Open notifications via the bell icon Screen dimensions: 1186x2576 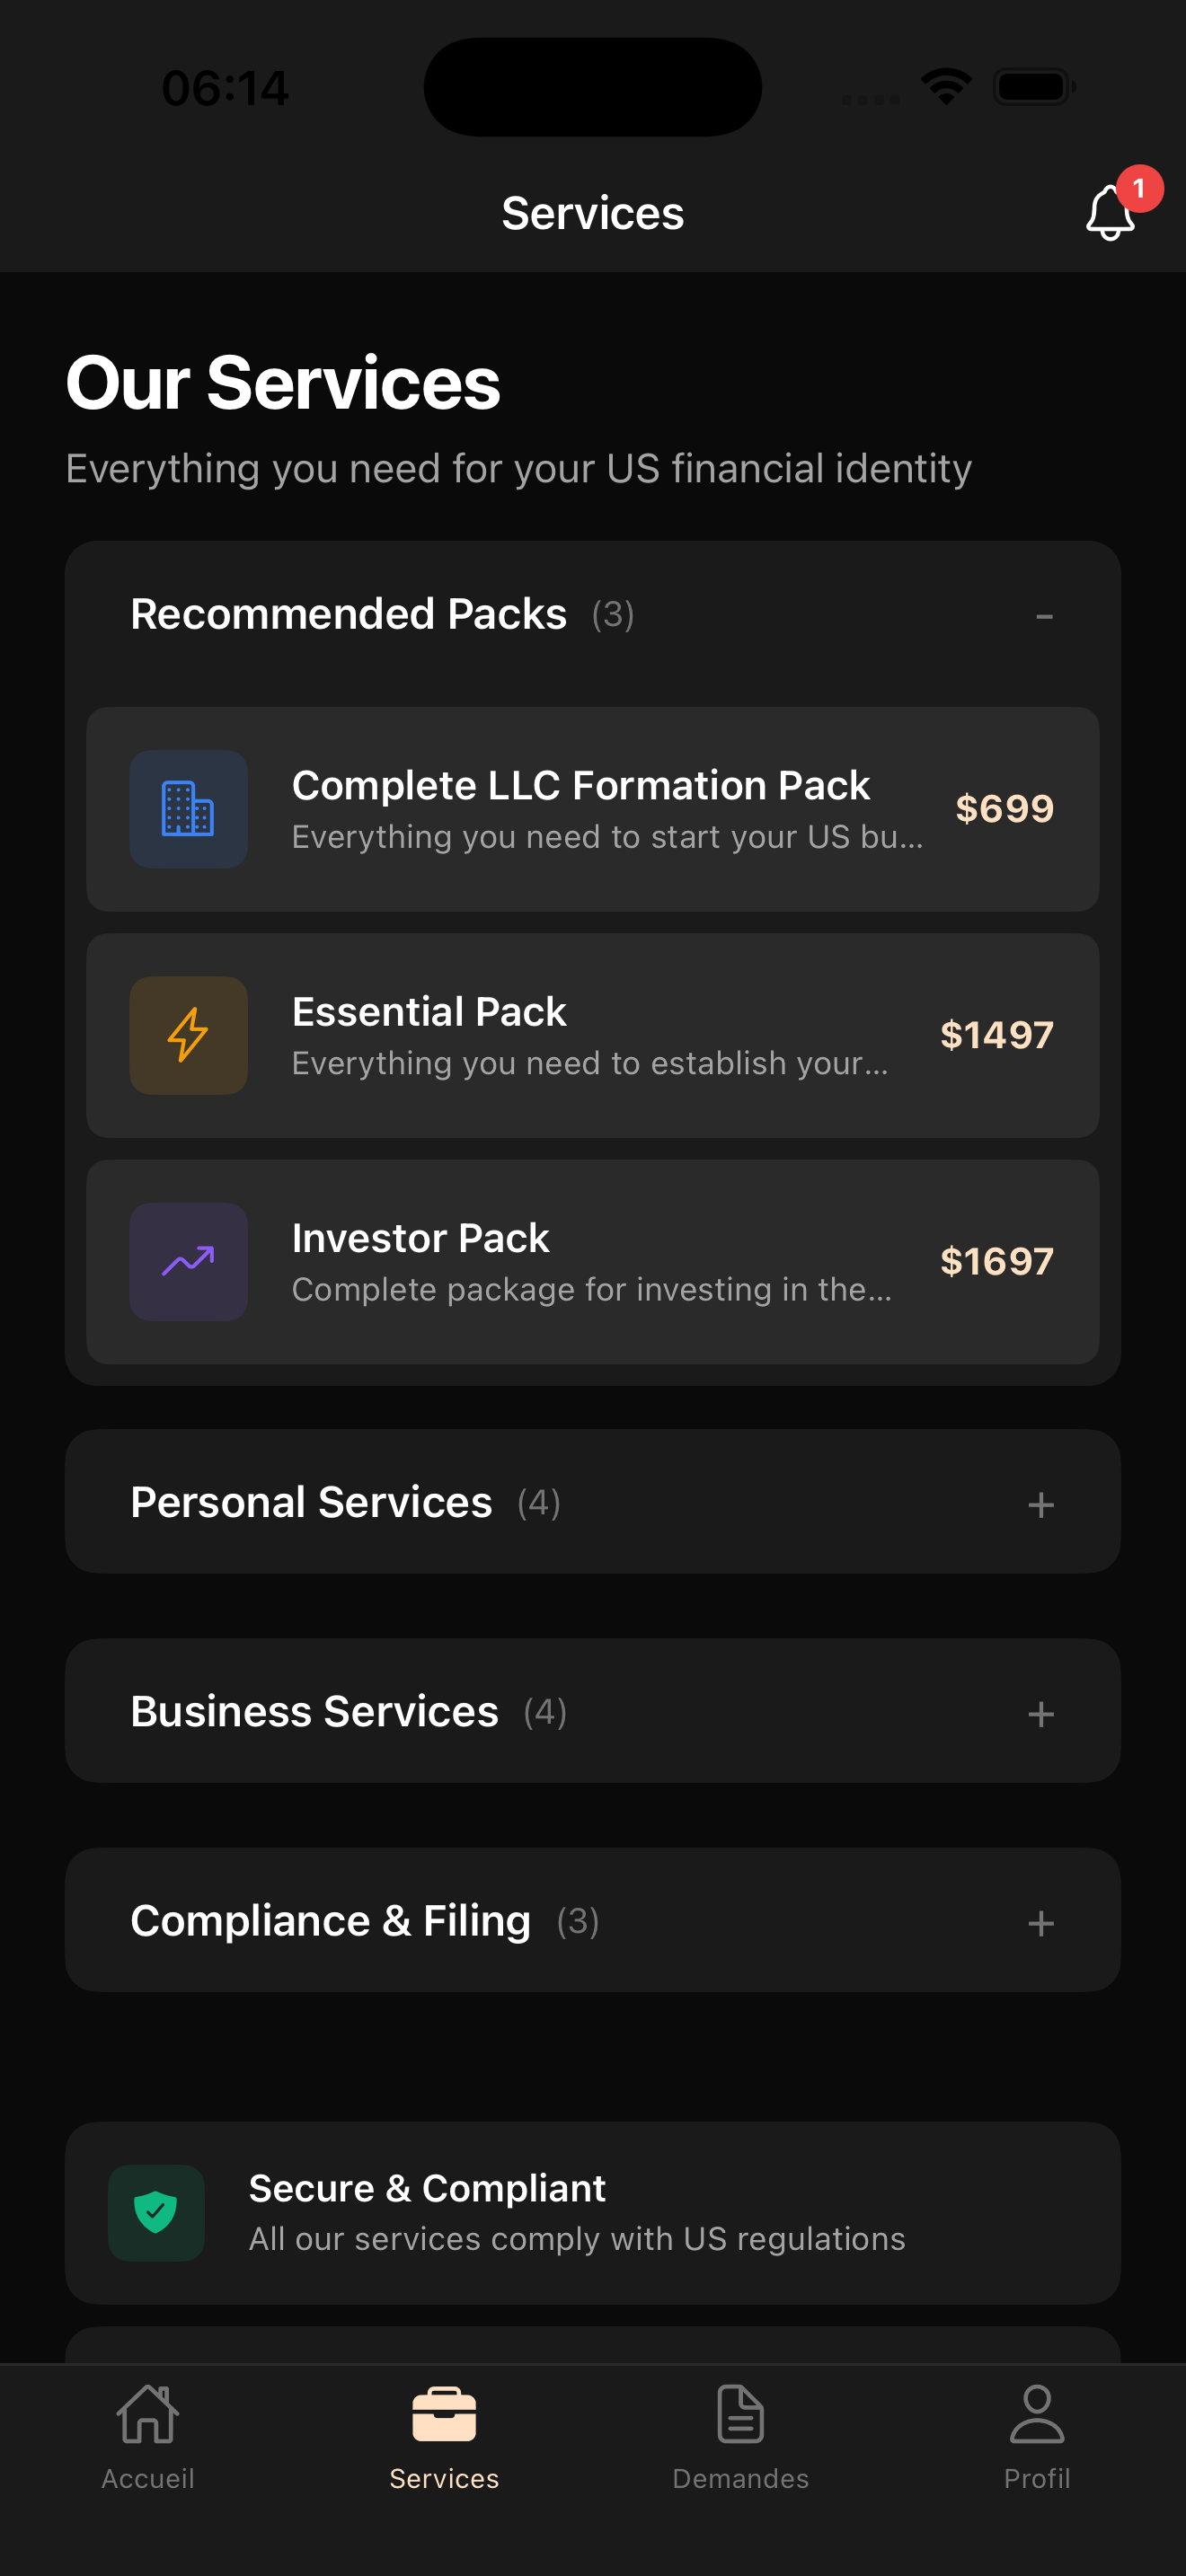pyautogui.click(x=1110, y=212)
